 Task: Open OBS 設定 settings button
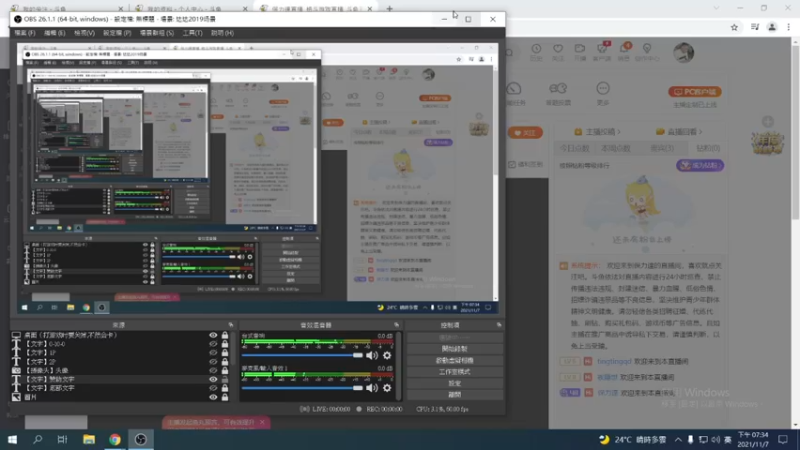point(455,383)
